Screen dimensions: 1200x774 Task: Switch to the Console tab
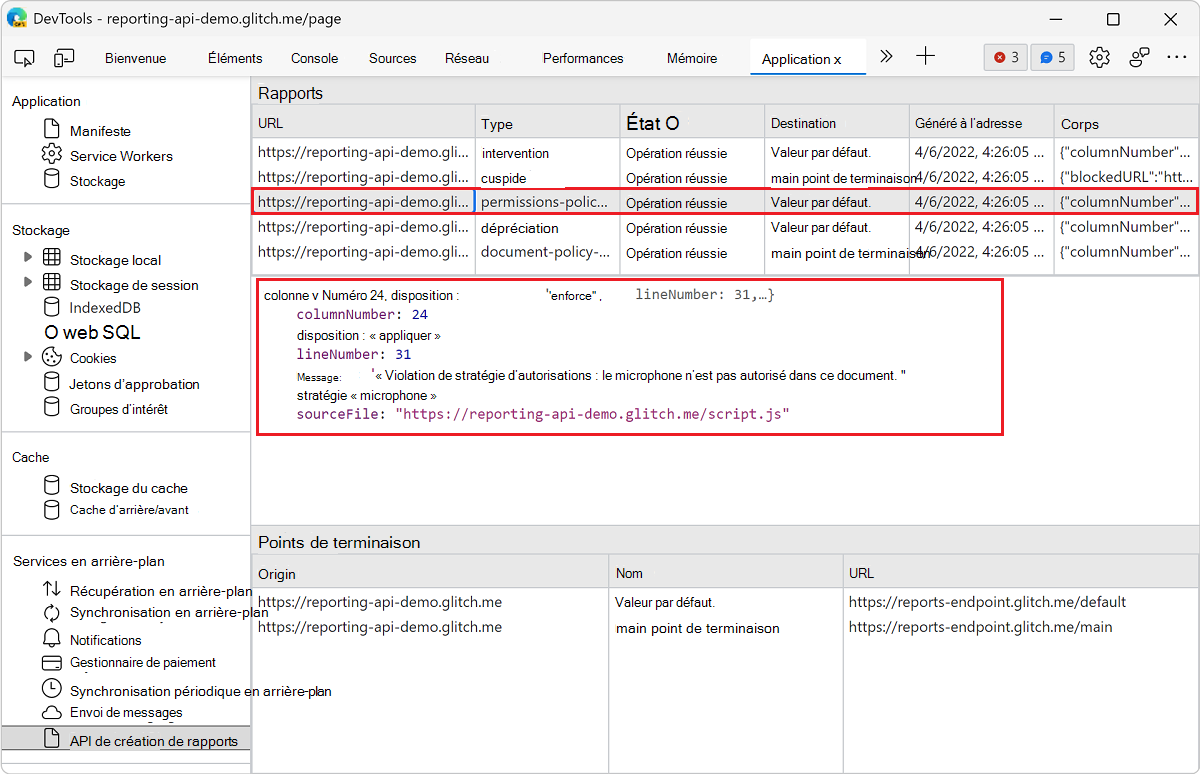click(314, 57)
